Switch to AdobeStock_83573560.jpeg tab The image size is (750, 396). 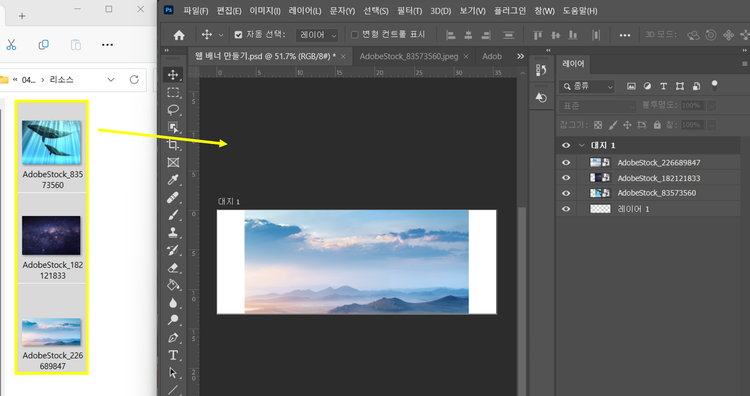click(x=409, y=56)
